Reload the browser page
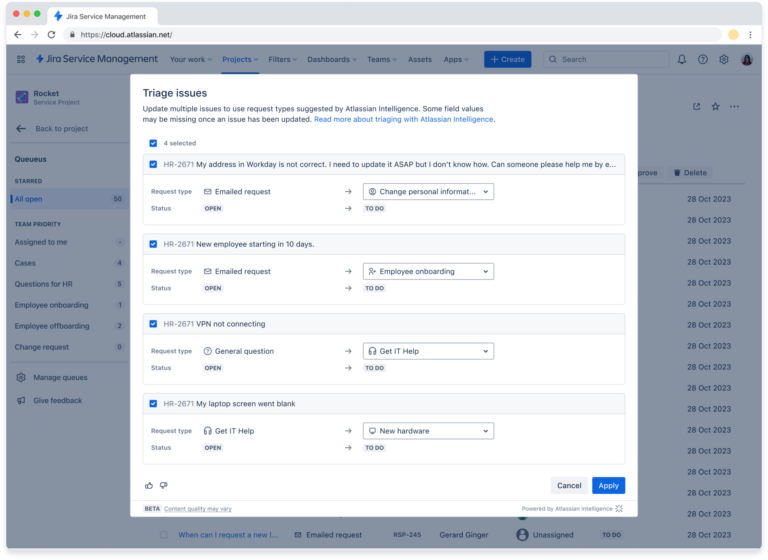Image resolution: width=768 pixels, height=560 pixels. pyautogui.click(x=51, y=35)
